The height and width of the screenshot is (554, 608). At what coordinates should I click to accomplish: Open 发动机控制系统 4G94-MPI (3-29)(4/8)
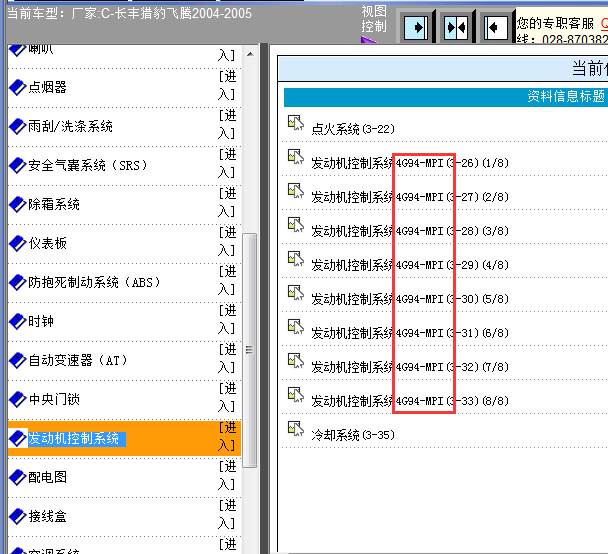coord(410,265)
